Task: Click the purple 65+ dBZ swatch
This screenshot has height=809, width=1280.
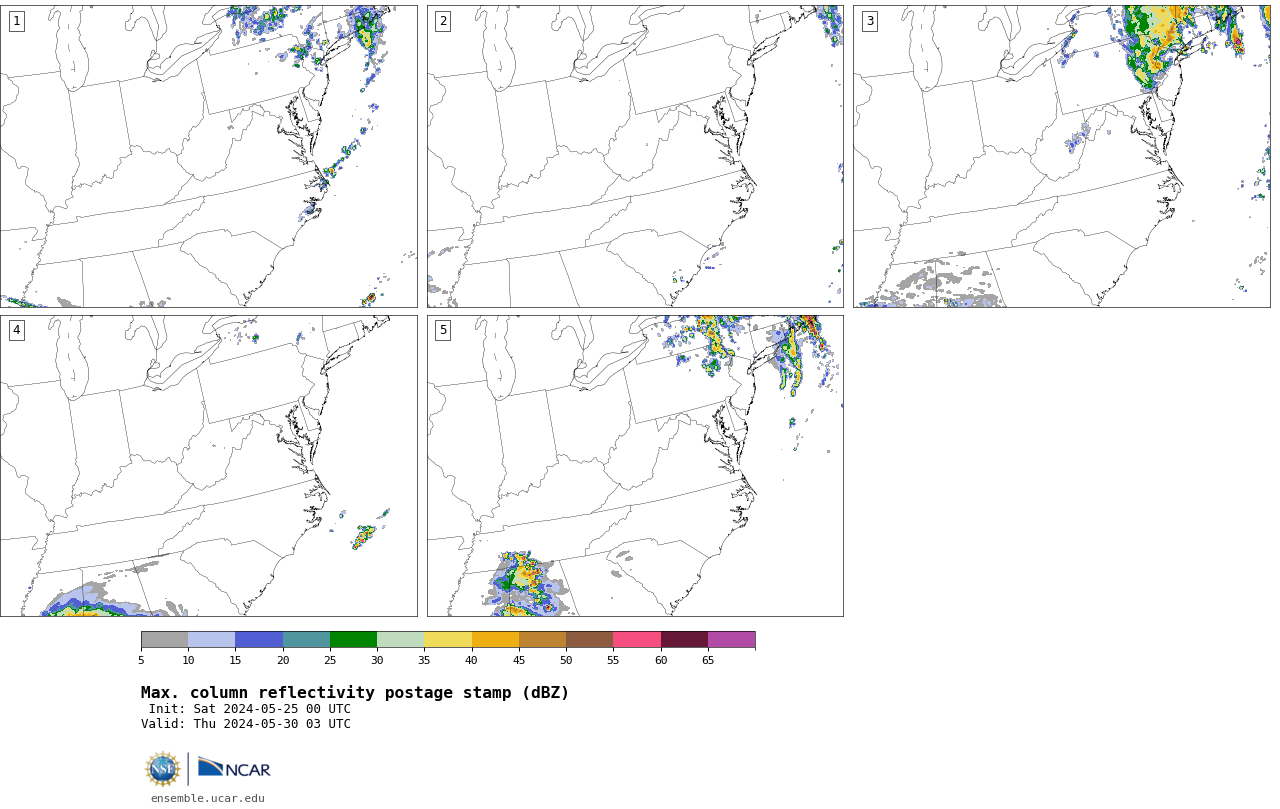Action: tap(731, 640)
